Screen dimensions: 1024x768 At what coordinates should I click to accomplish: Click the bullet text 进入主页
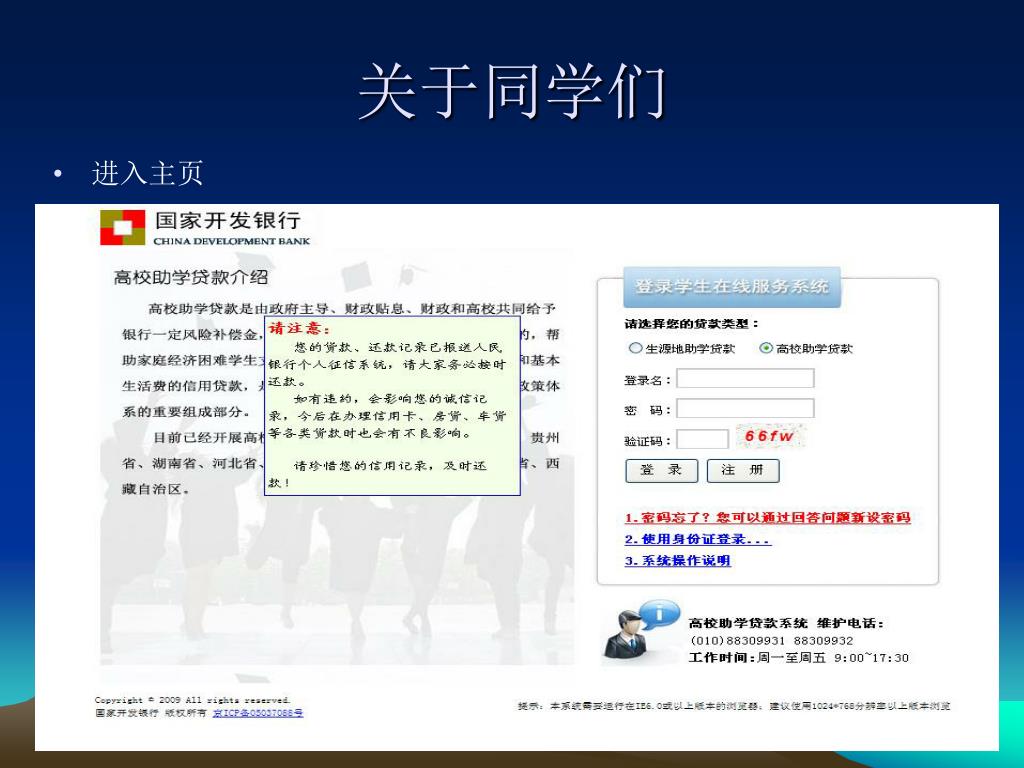click(x=148, y=173)
